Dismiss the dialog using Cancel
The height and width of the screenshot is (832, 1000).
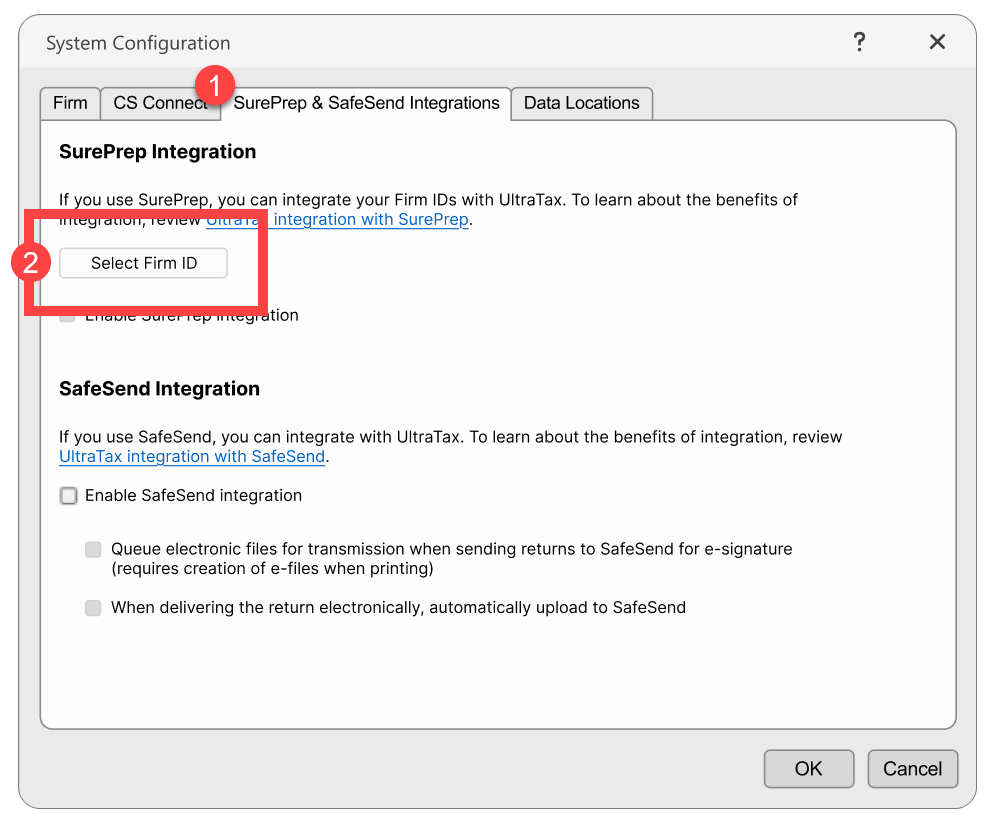tap(912, 769)
